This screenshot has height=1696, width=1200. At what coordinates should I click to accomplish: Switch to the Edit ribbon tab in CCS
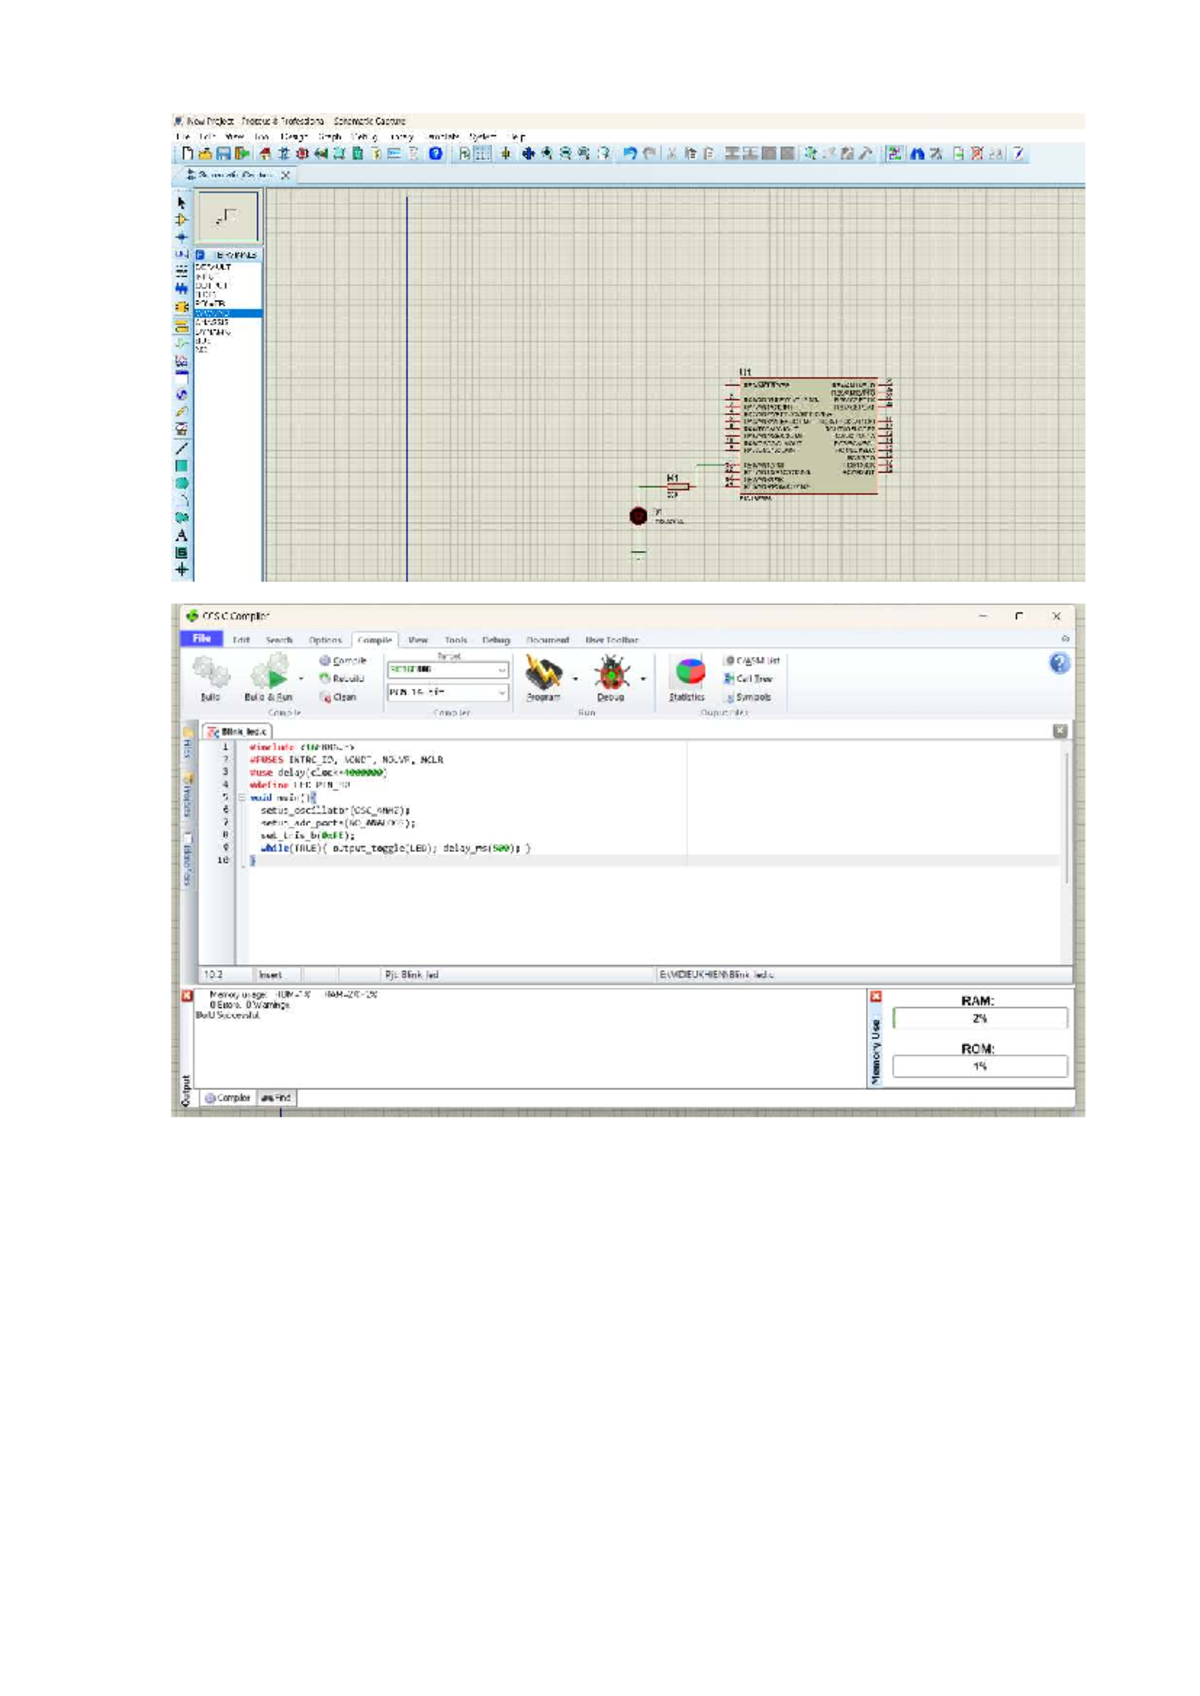coord(241,640)
